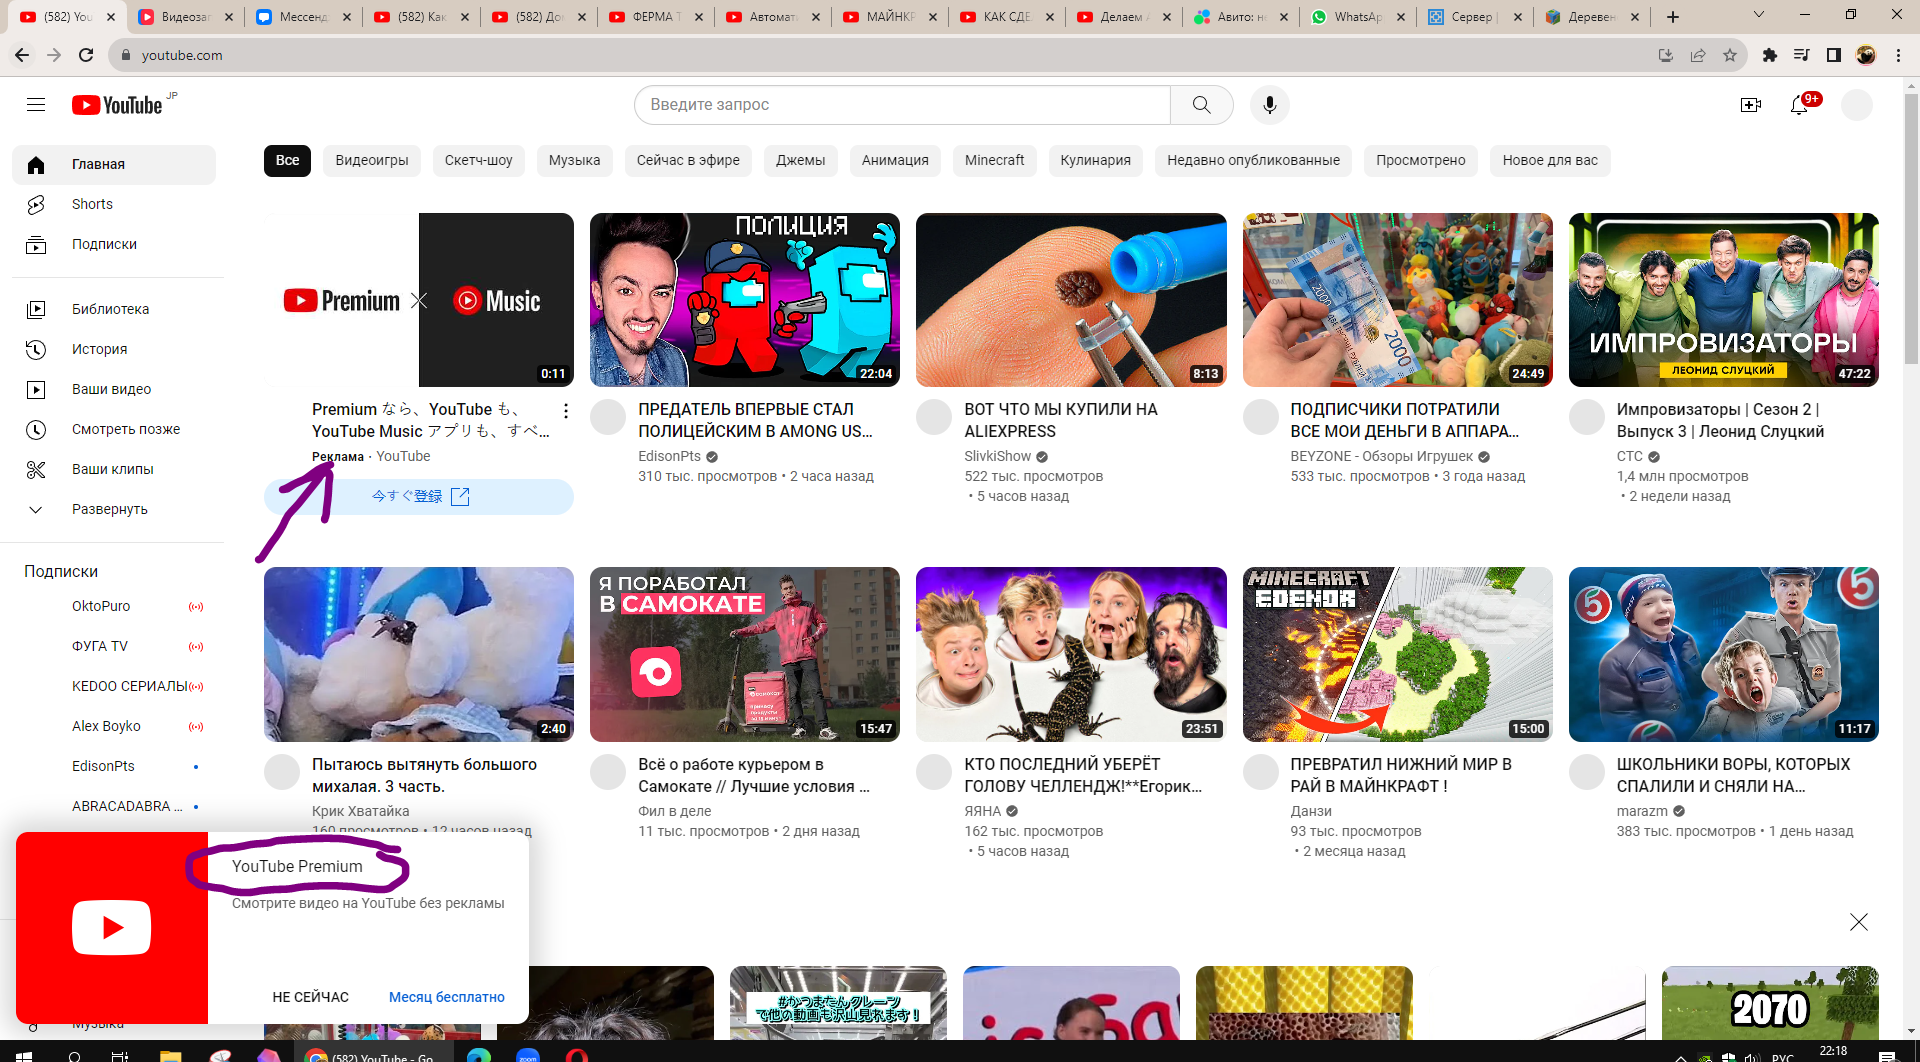This screenshot has width=1920, height=1062.
Task: Select the Видеоигры filter chip
Action: pos(372,160)
